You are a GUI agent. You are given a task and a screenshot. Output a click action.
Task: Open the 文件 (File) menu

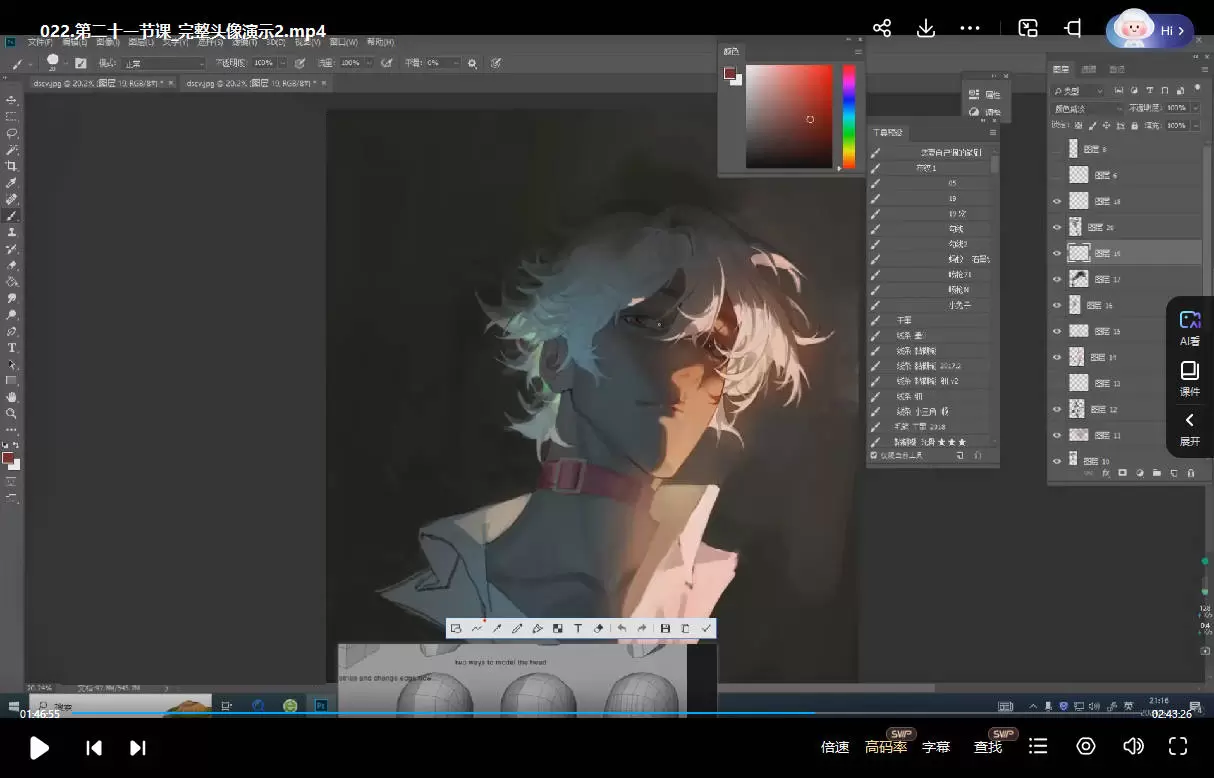[39, 42]
